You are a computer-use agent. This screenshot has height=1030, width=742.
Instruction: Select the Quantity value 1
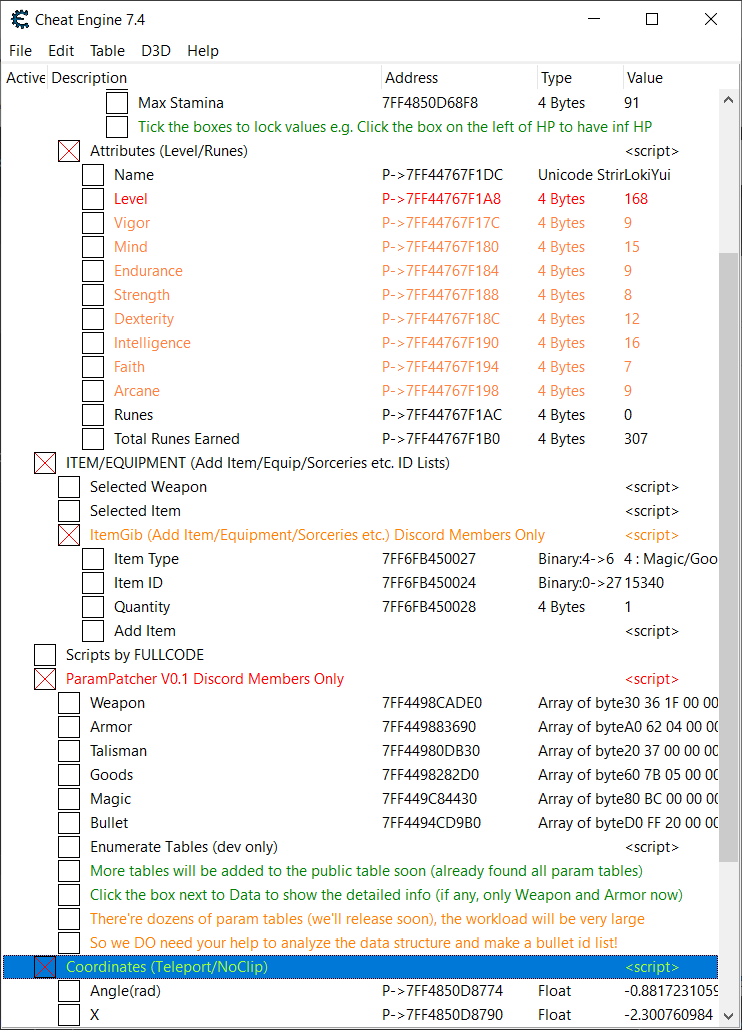click(x=628, y=607)
